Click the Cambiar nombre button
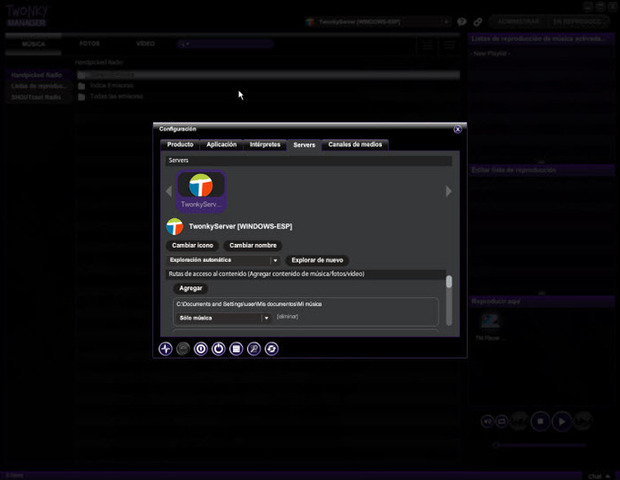620x480 pixels. [x=253, y=246]
